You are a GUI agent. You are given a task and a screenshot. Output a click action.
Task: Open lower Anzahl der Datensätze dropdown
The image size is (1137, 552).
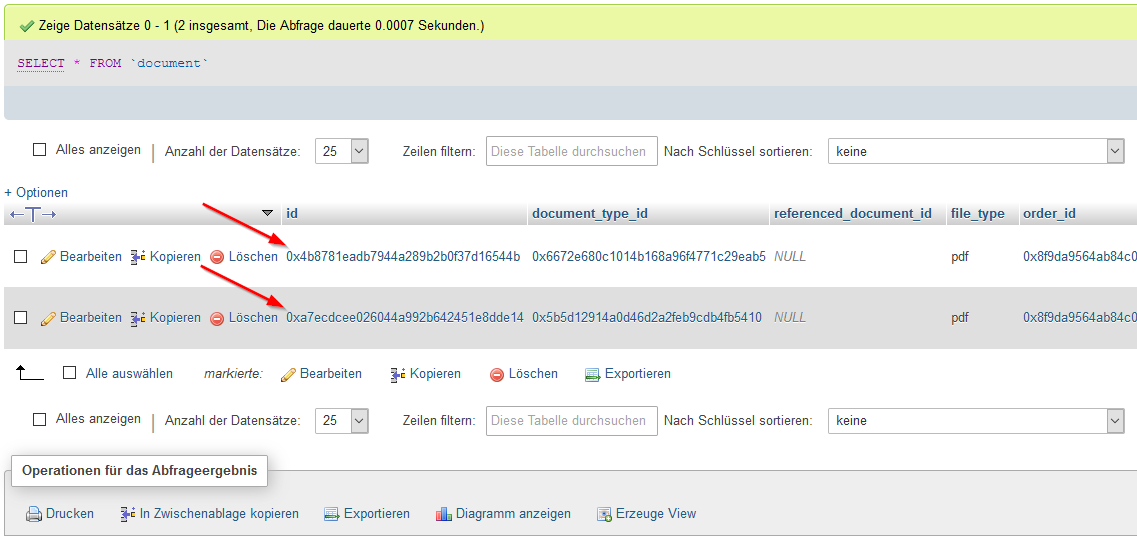tap(342, 421)
